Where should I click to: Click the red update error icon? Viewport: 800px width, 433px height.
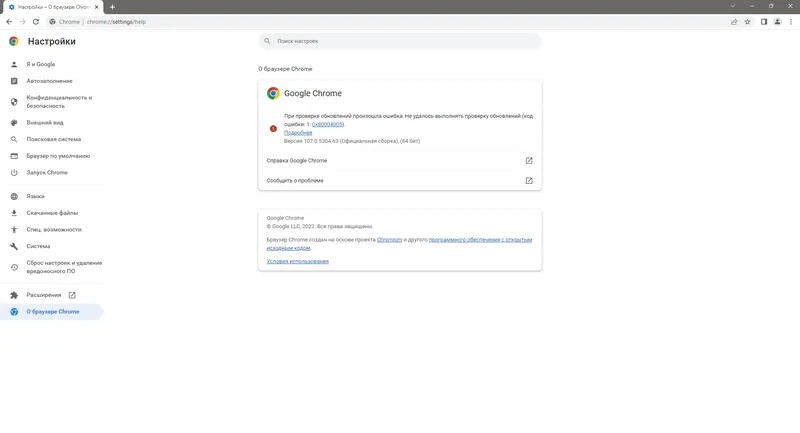tap(273, 128)
